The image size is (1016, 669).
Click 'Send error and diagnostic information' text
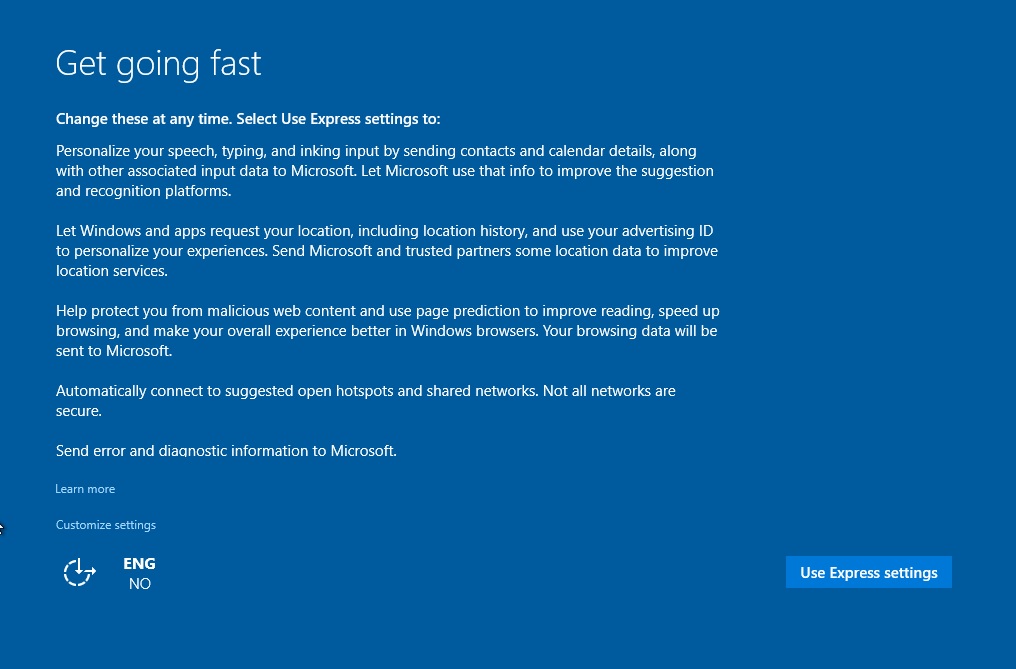226,451
